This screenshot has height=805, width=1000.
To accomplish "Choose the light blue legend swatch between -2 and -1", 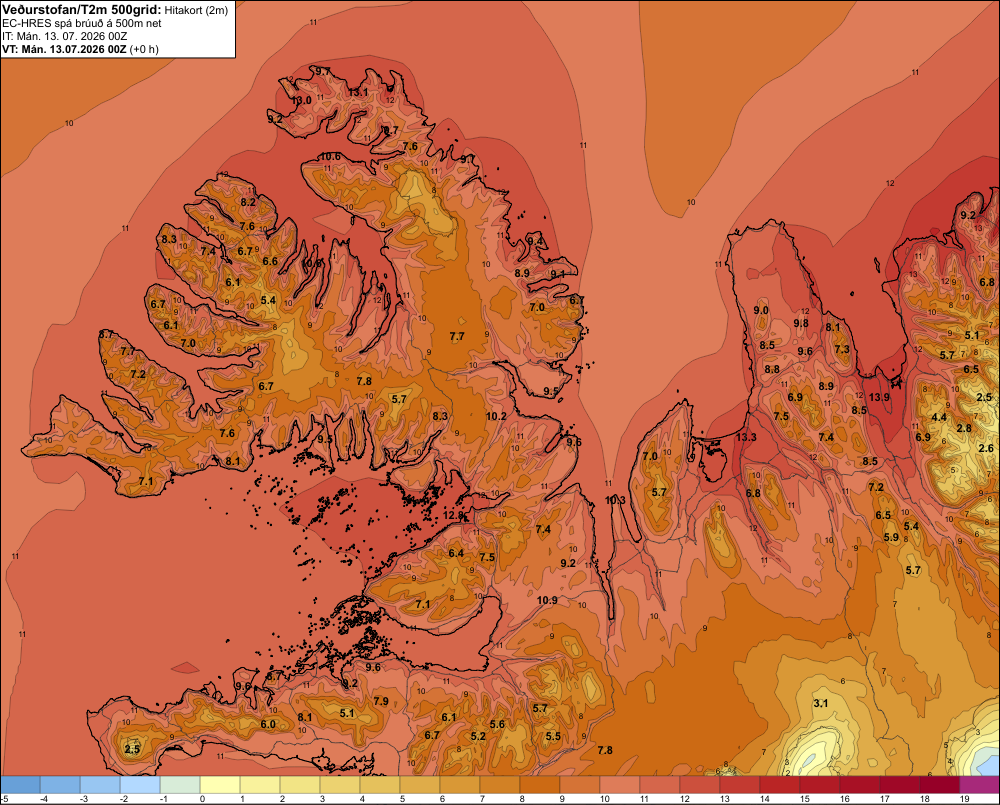I will point(140,784).
